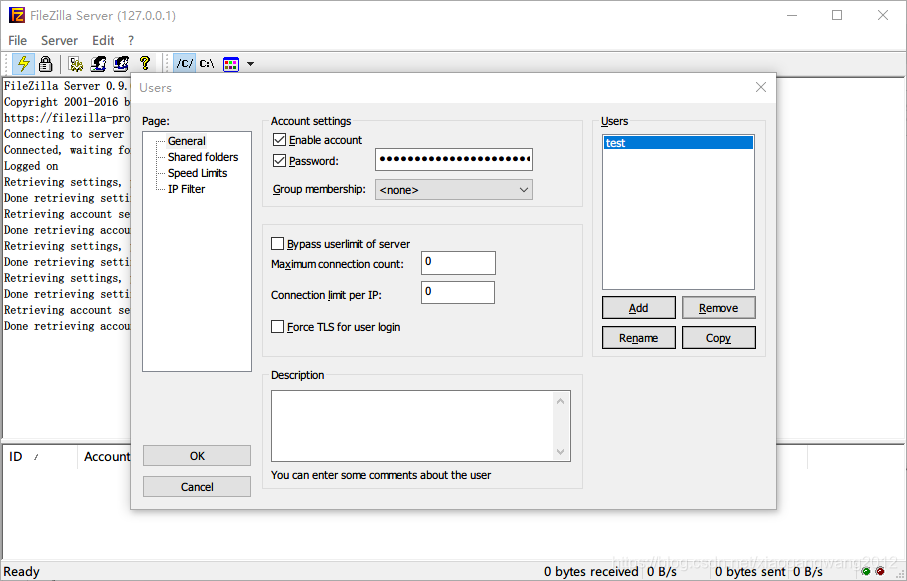Click the colored grid sorting icon

point(231,64)
